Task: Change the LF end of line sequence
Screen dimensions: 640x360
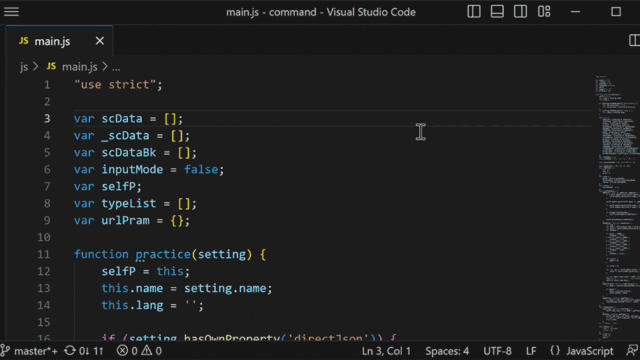Action: 531,351
